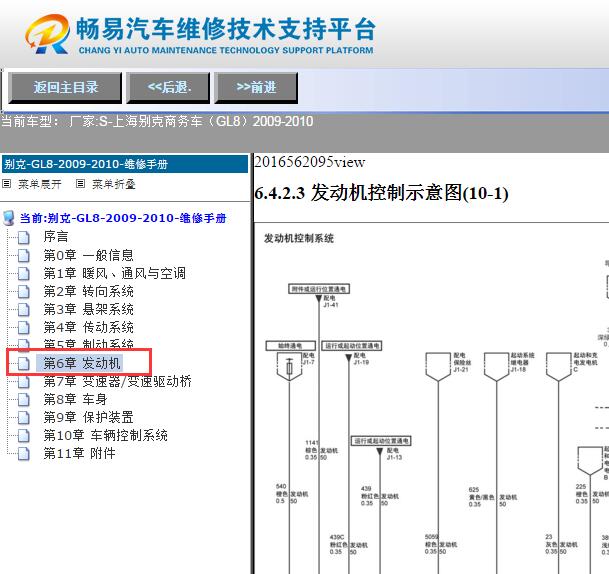Open the current manual root link 当前:别克-GL8-2009-2010-维修手册
The image size is (609, 574).
[x=123, y=218]
